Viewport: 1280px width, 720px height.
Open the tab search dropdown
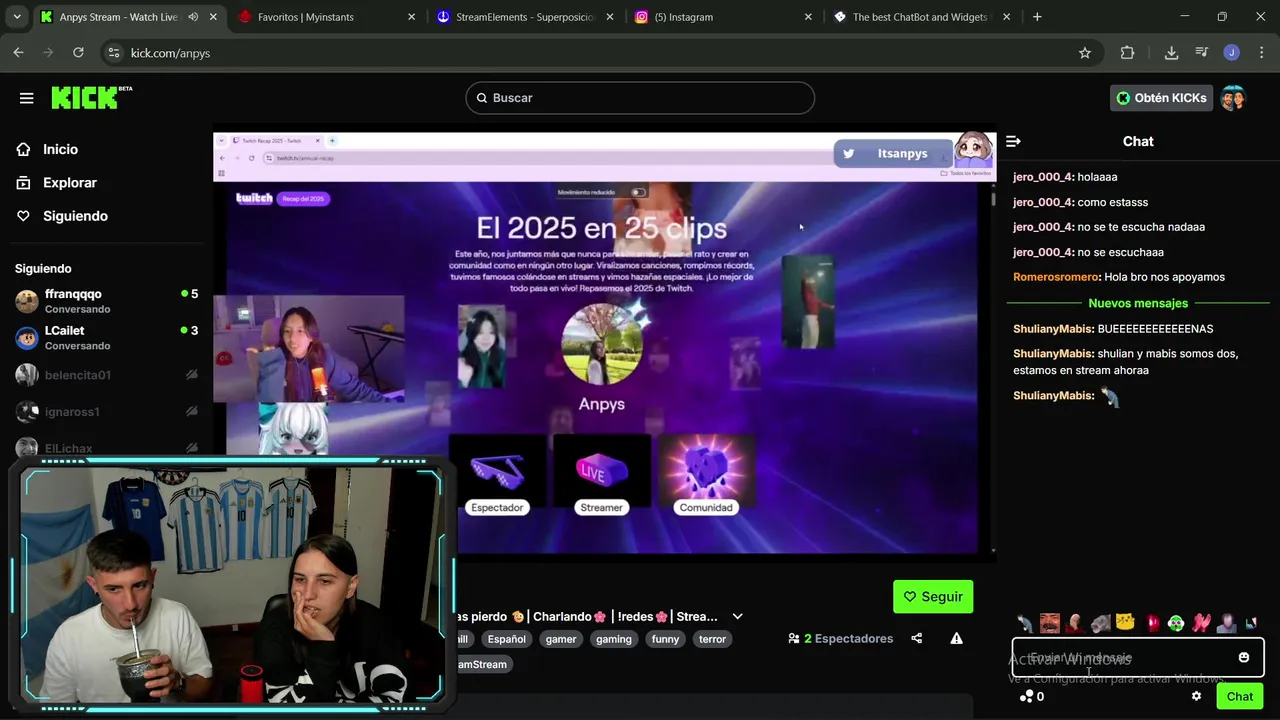[x=17, y=17]
